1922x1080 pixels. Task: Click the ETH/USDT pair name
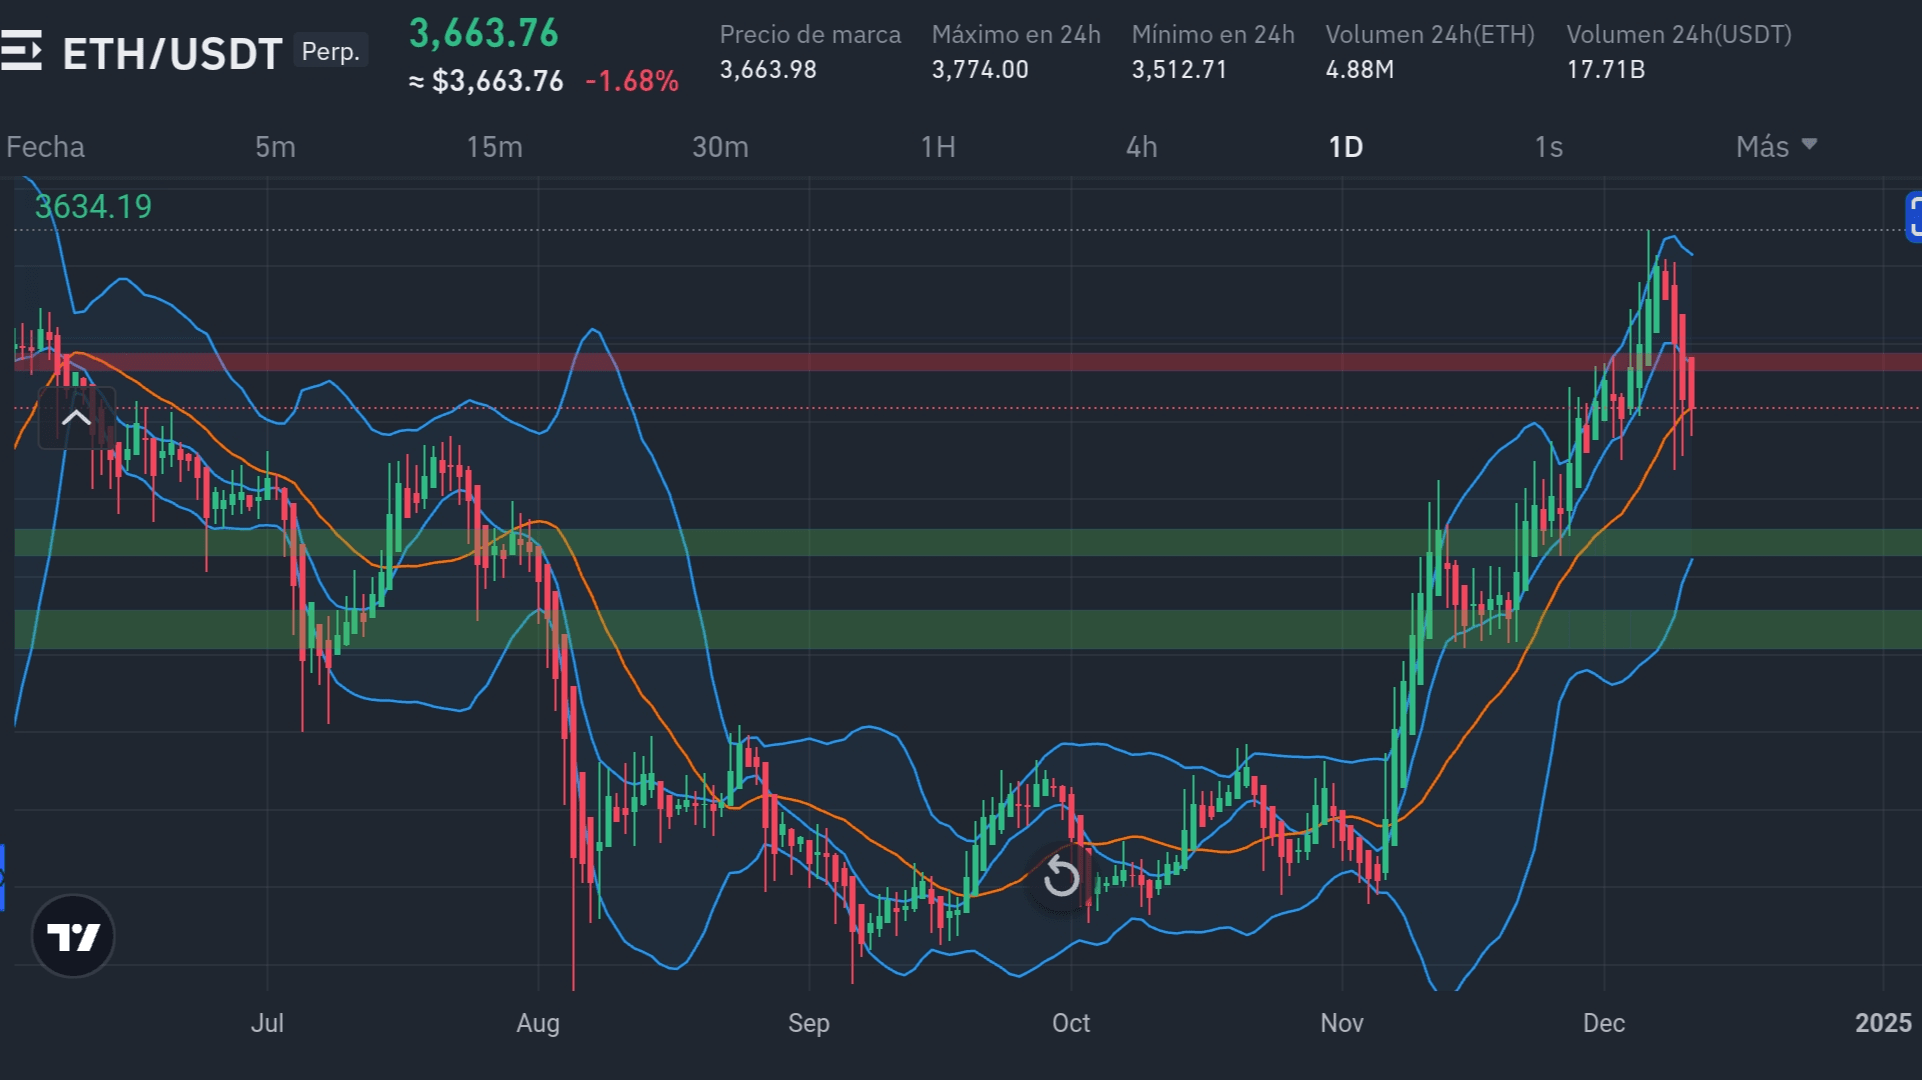coord(172,53)
